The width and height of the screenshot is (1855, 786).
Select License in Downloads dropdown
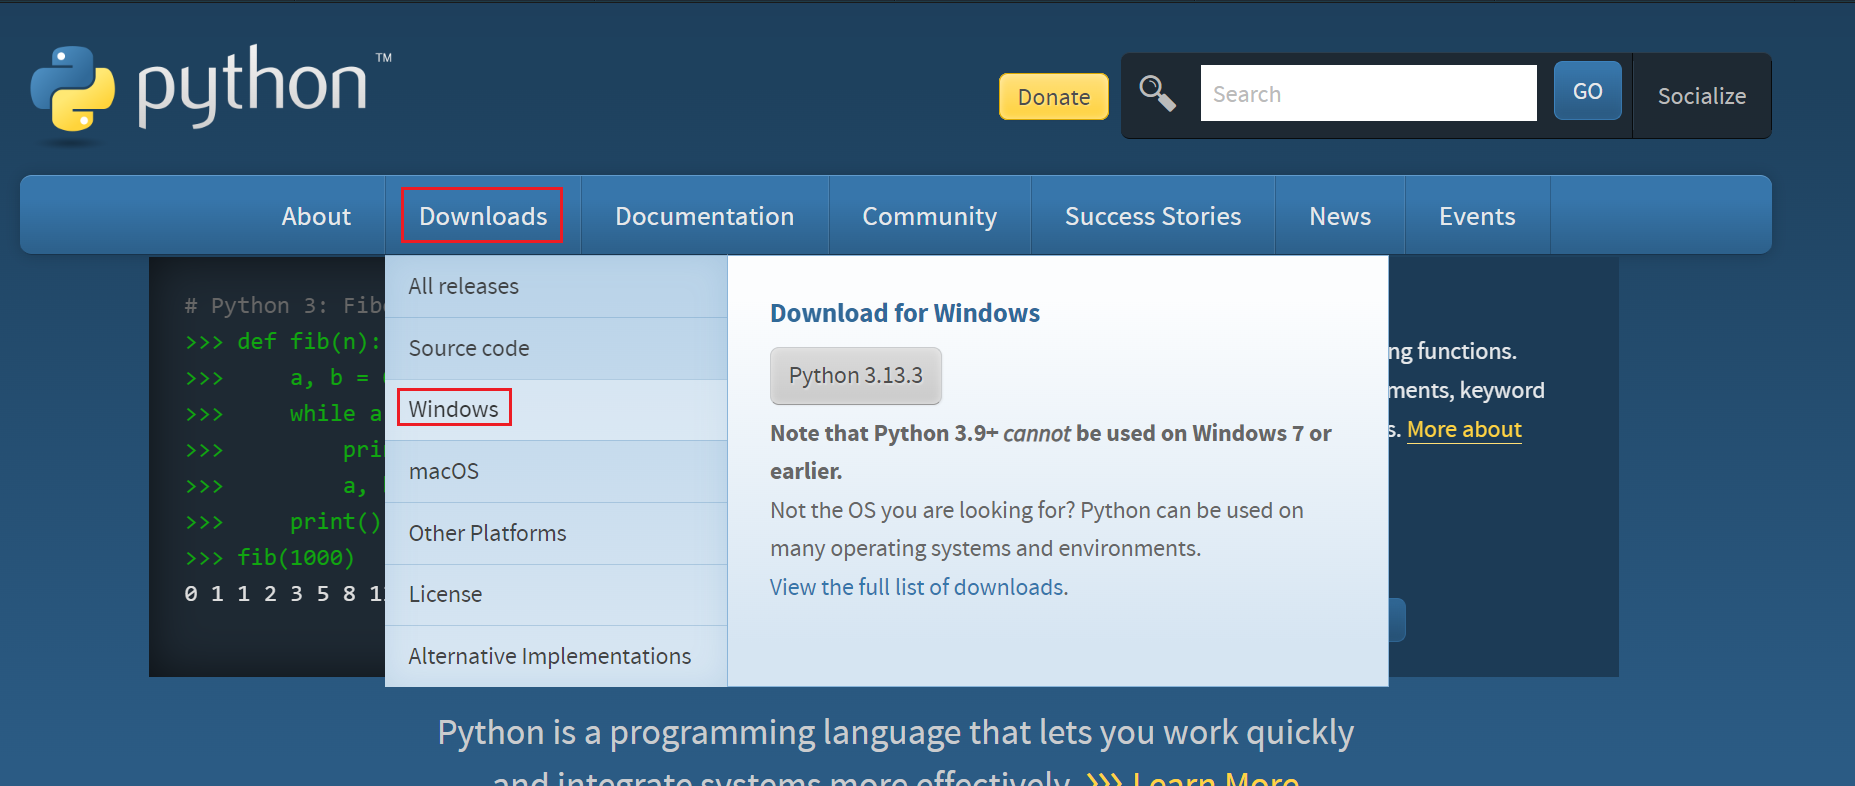(x=556, y=594)
